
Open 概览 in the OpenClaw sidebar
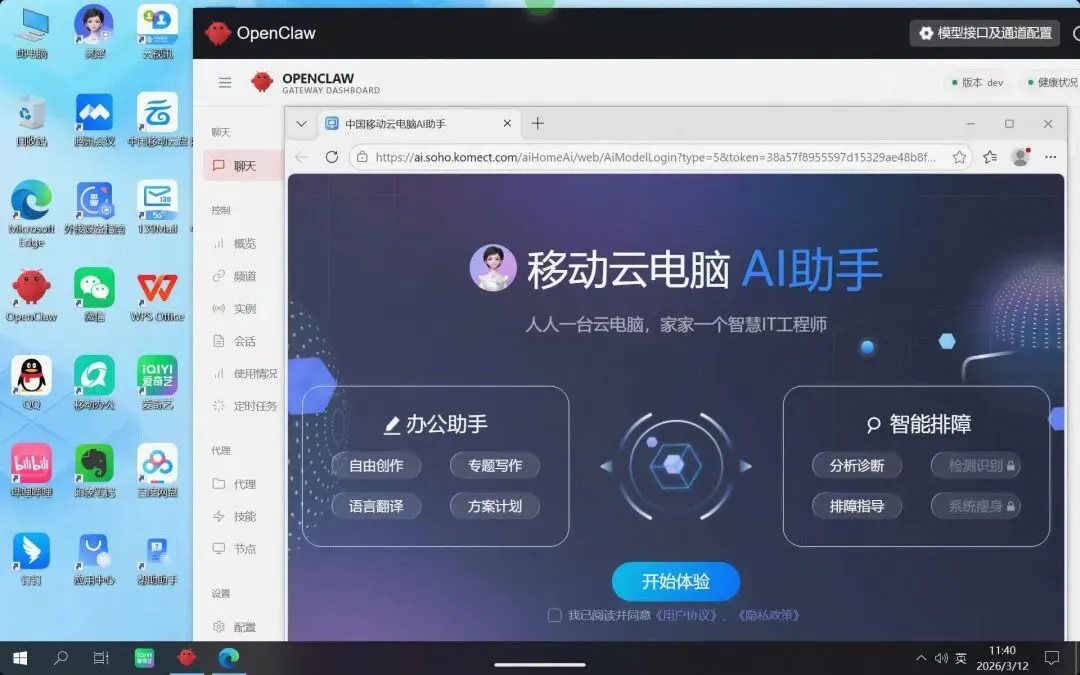tap(244, 243)
